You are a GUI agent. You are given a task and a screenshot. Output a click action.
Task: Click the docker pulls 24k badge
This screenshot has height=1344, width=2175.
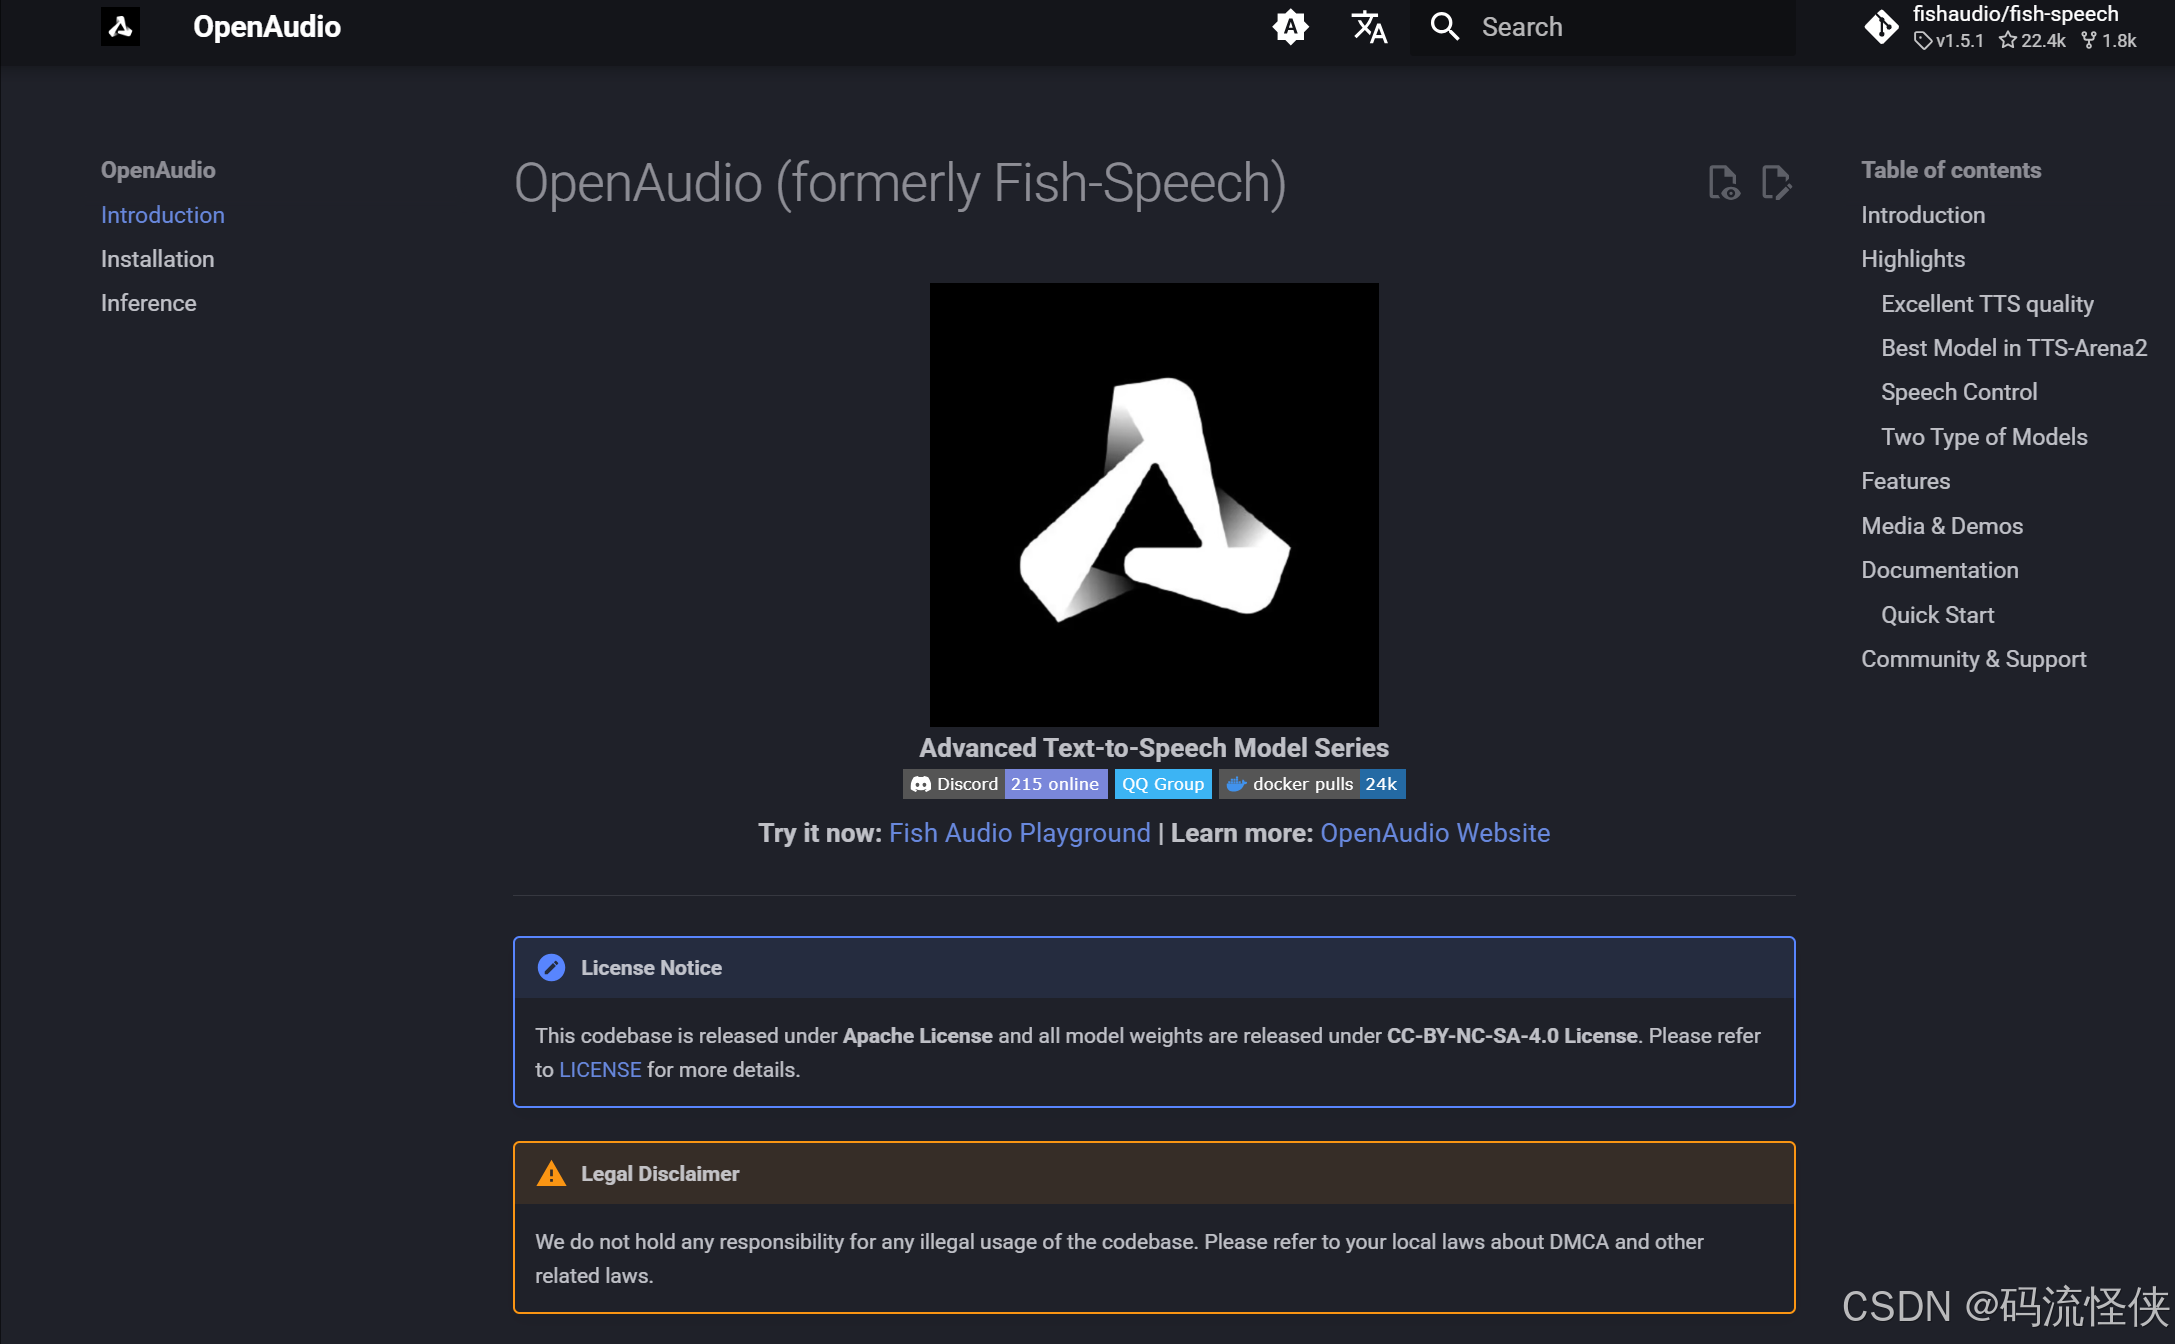[1312, 784]
